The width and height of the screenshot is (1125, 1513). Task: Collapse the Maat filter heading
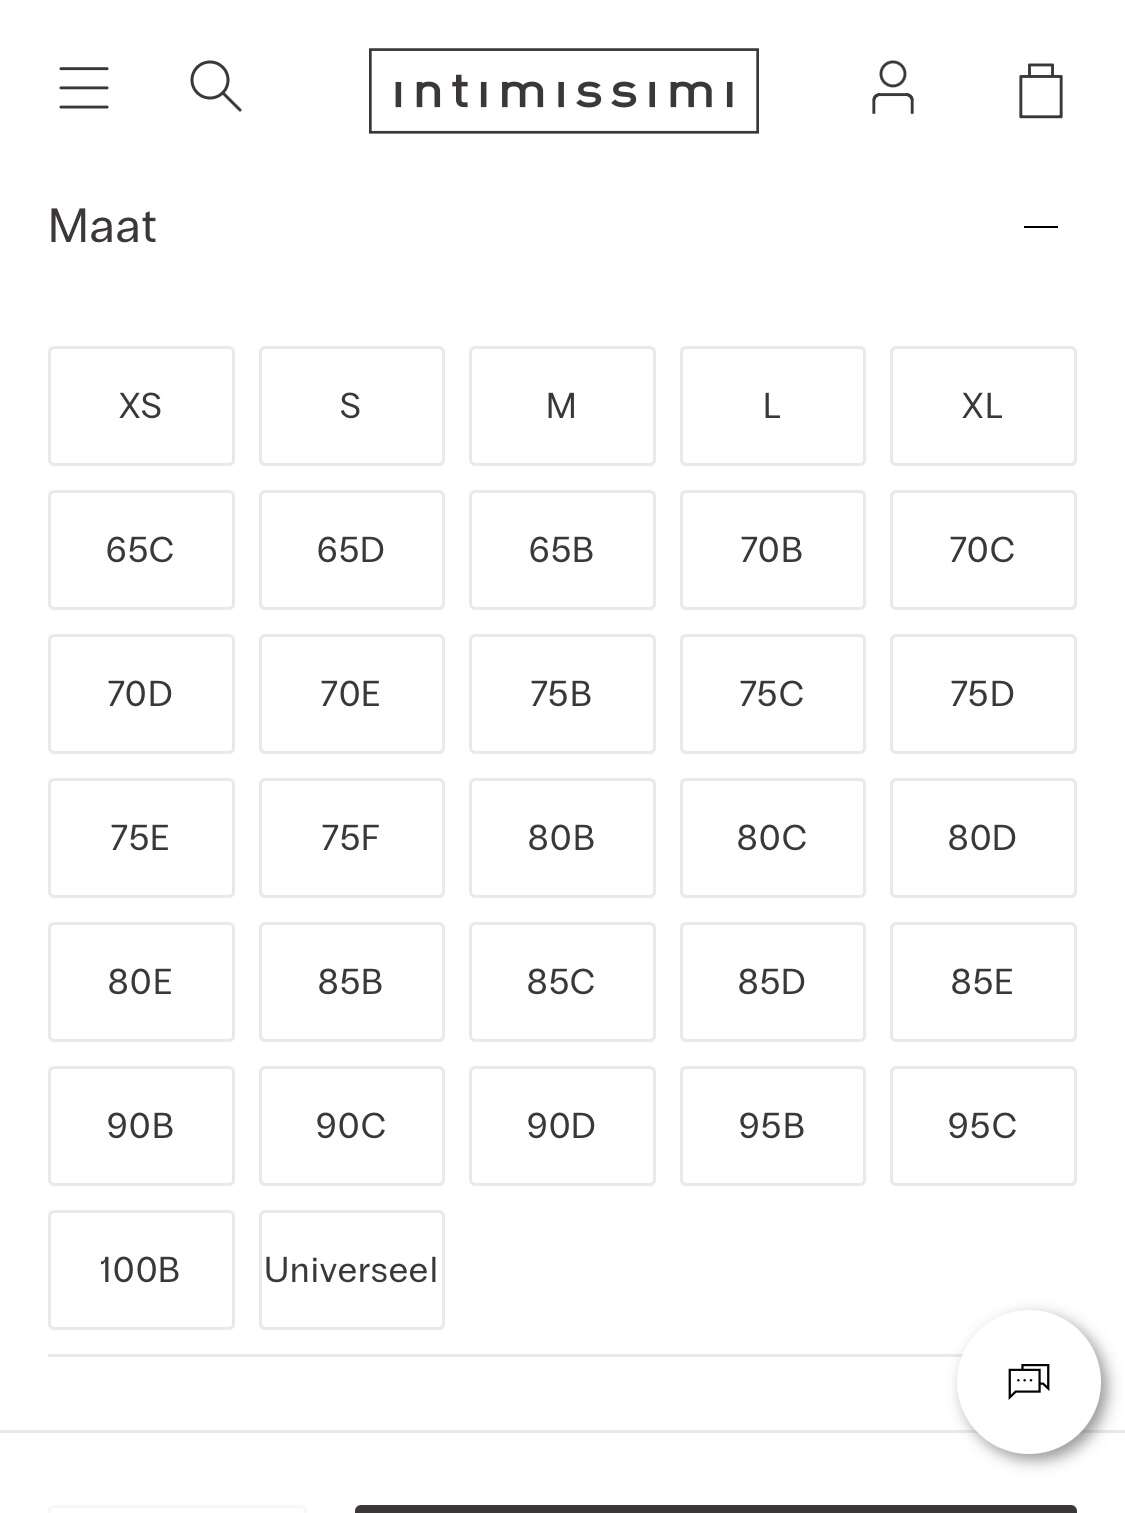[103, 226]
